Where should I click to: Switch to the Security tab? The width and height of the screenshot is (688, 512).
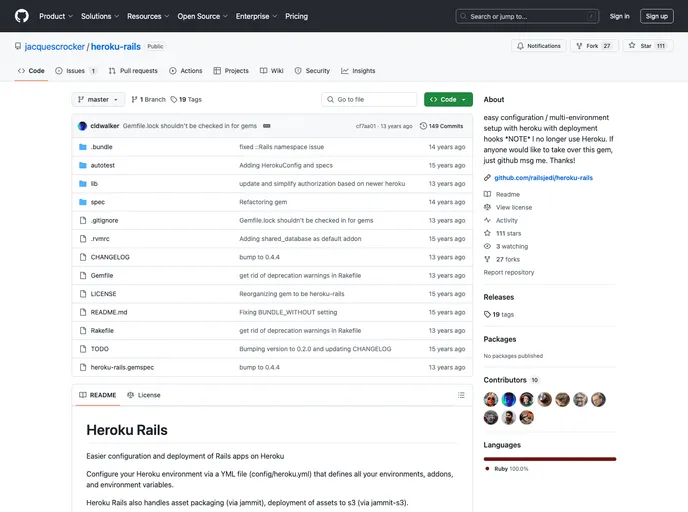pyautogui.click(x=312, y=71)
